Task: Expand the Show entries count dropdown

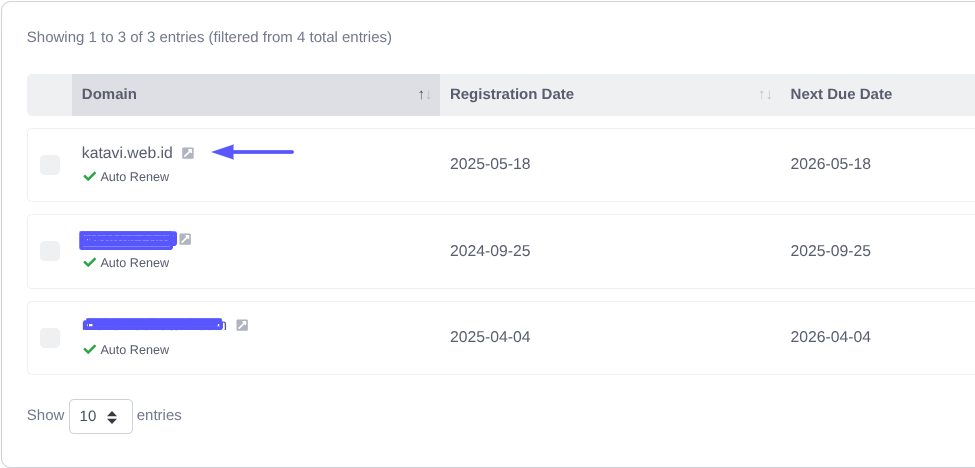Action: pos(101,416)
